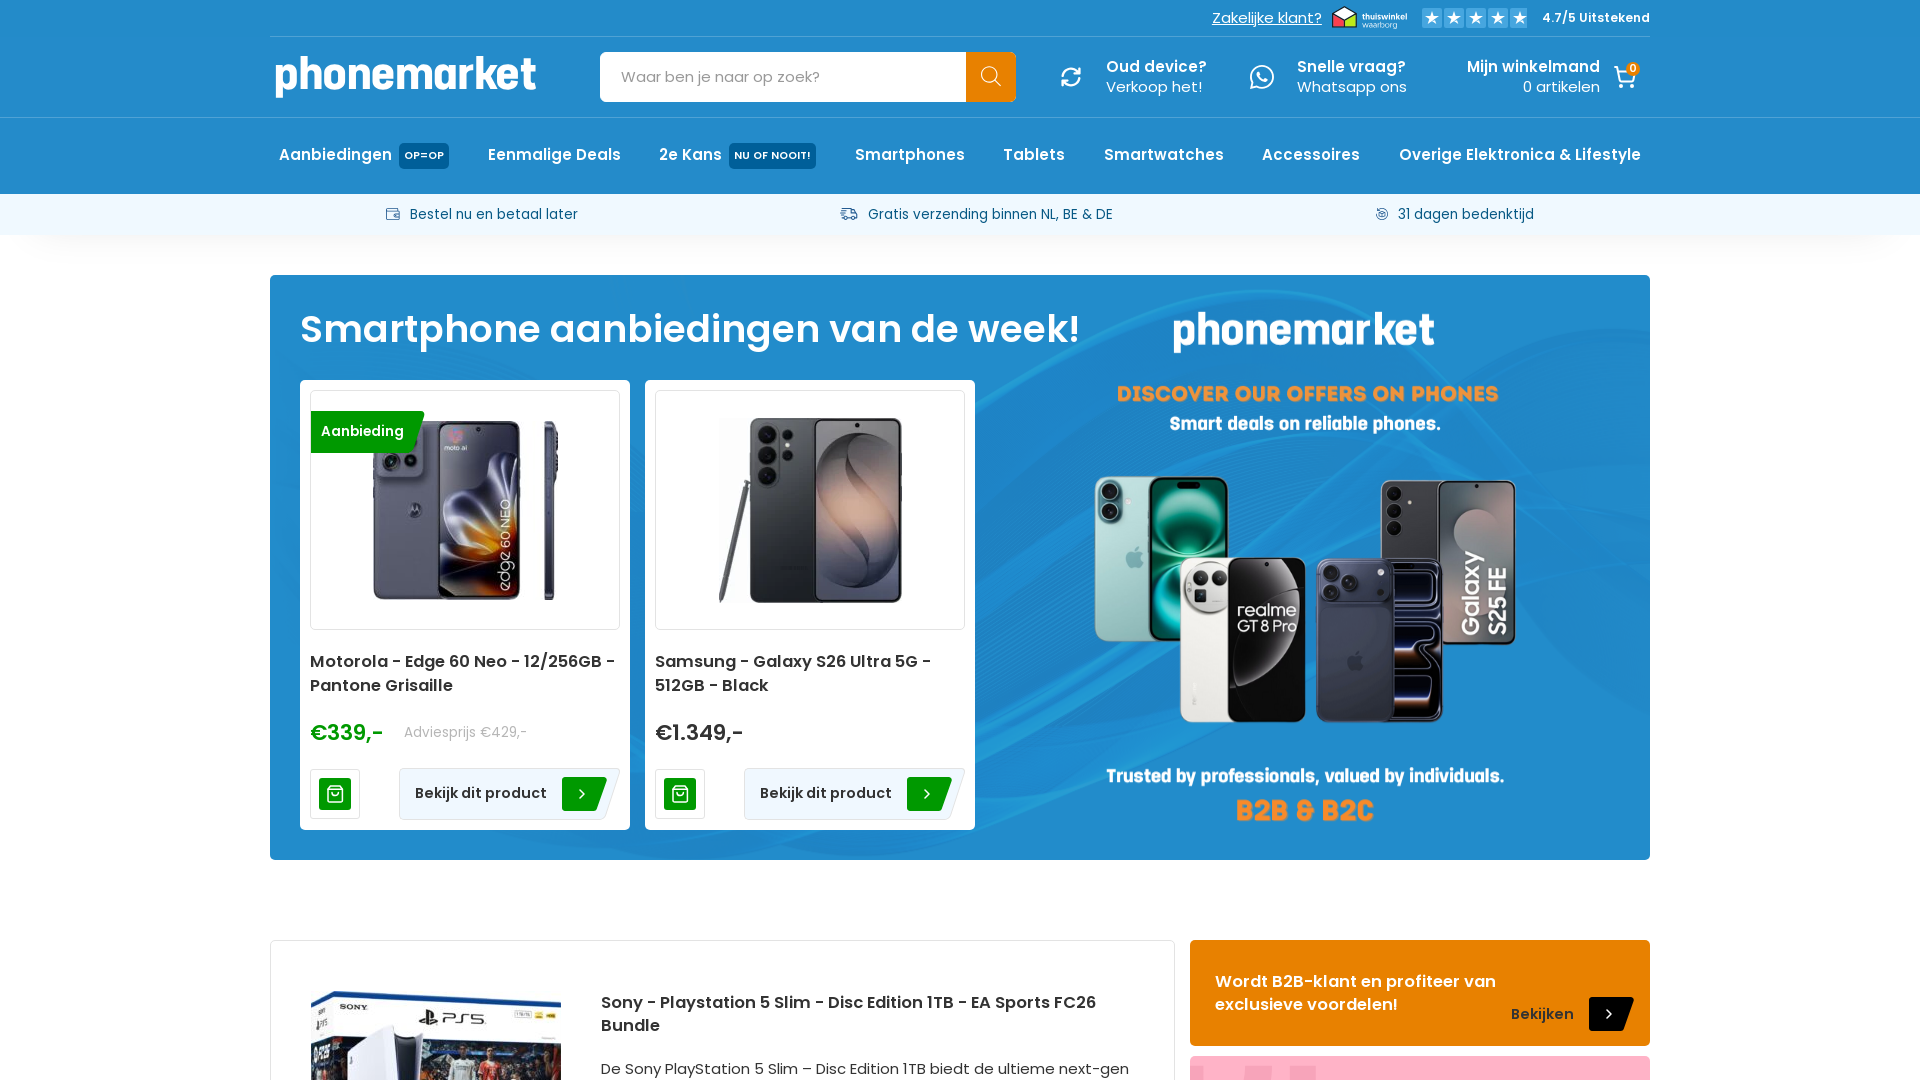The image size is (1920, 1080).
Task: Go to the Accessoires category
Action: (x=1310, y=155)
